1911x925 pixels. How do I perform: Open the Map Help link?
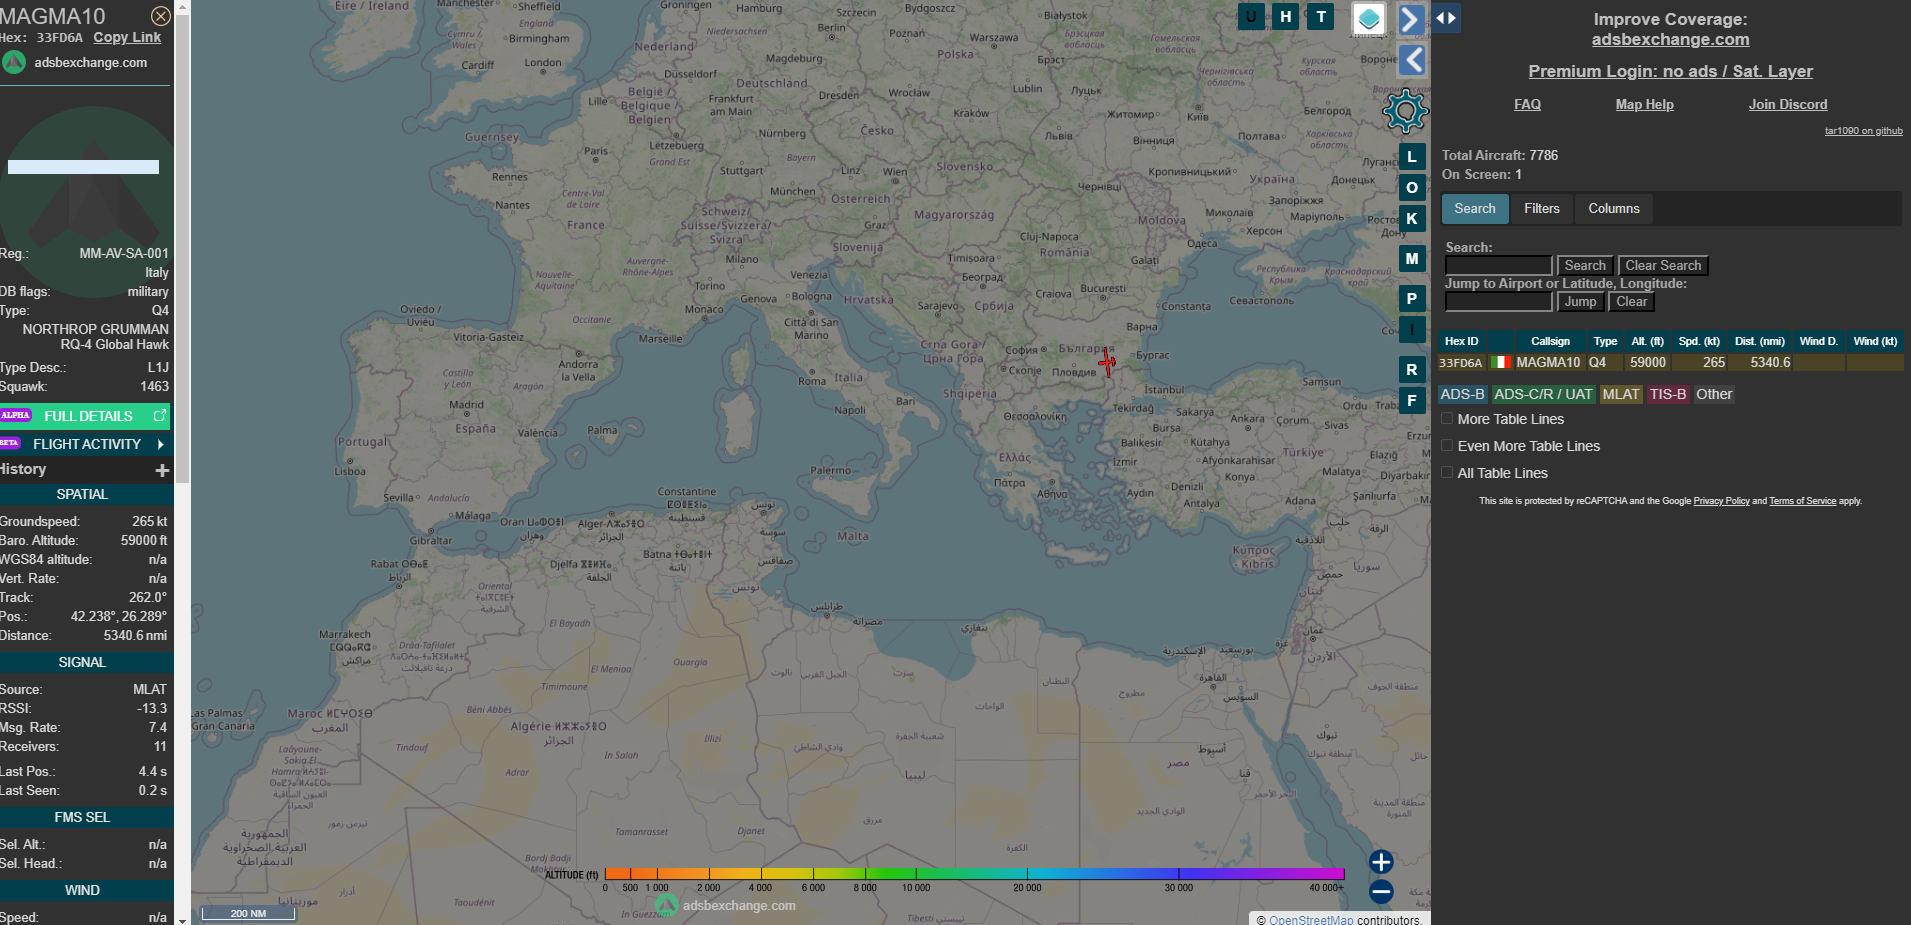coord(1644,104)
